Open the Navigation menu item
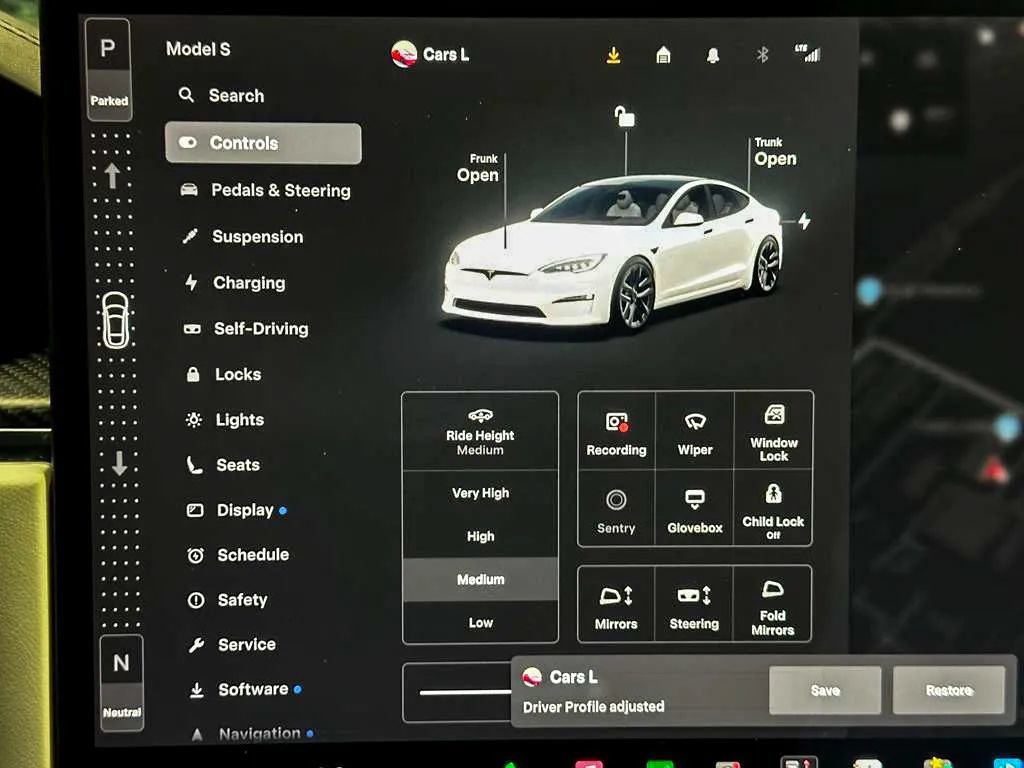This screenshot has height=768, width=1024. (251, 734)
